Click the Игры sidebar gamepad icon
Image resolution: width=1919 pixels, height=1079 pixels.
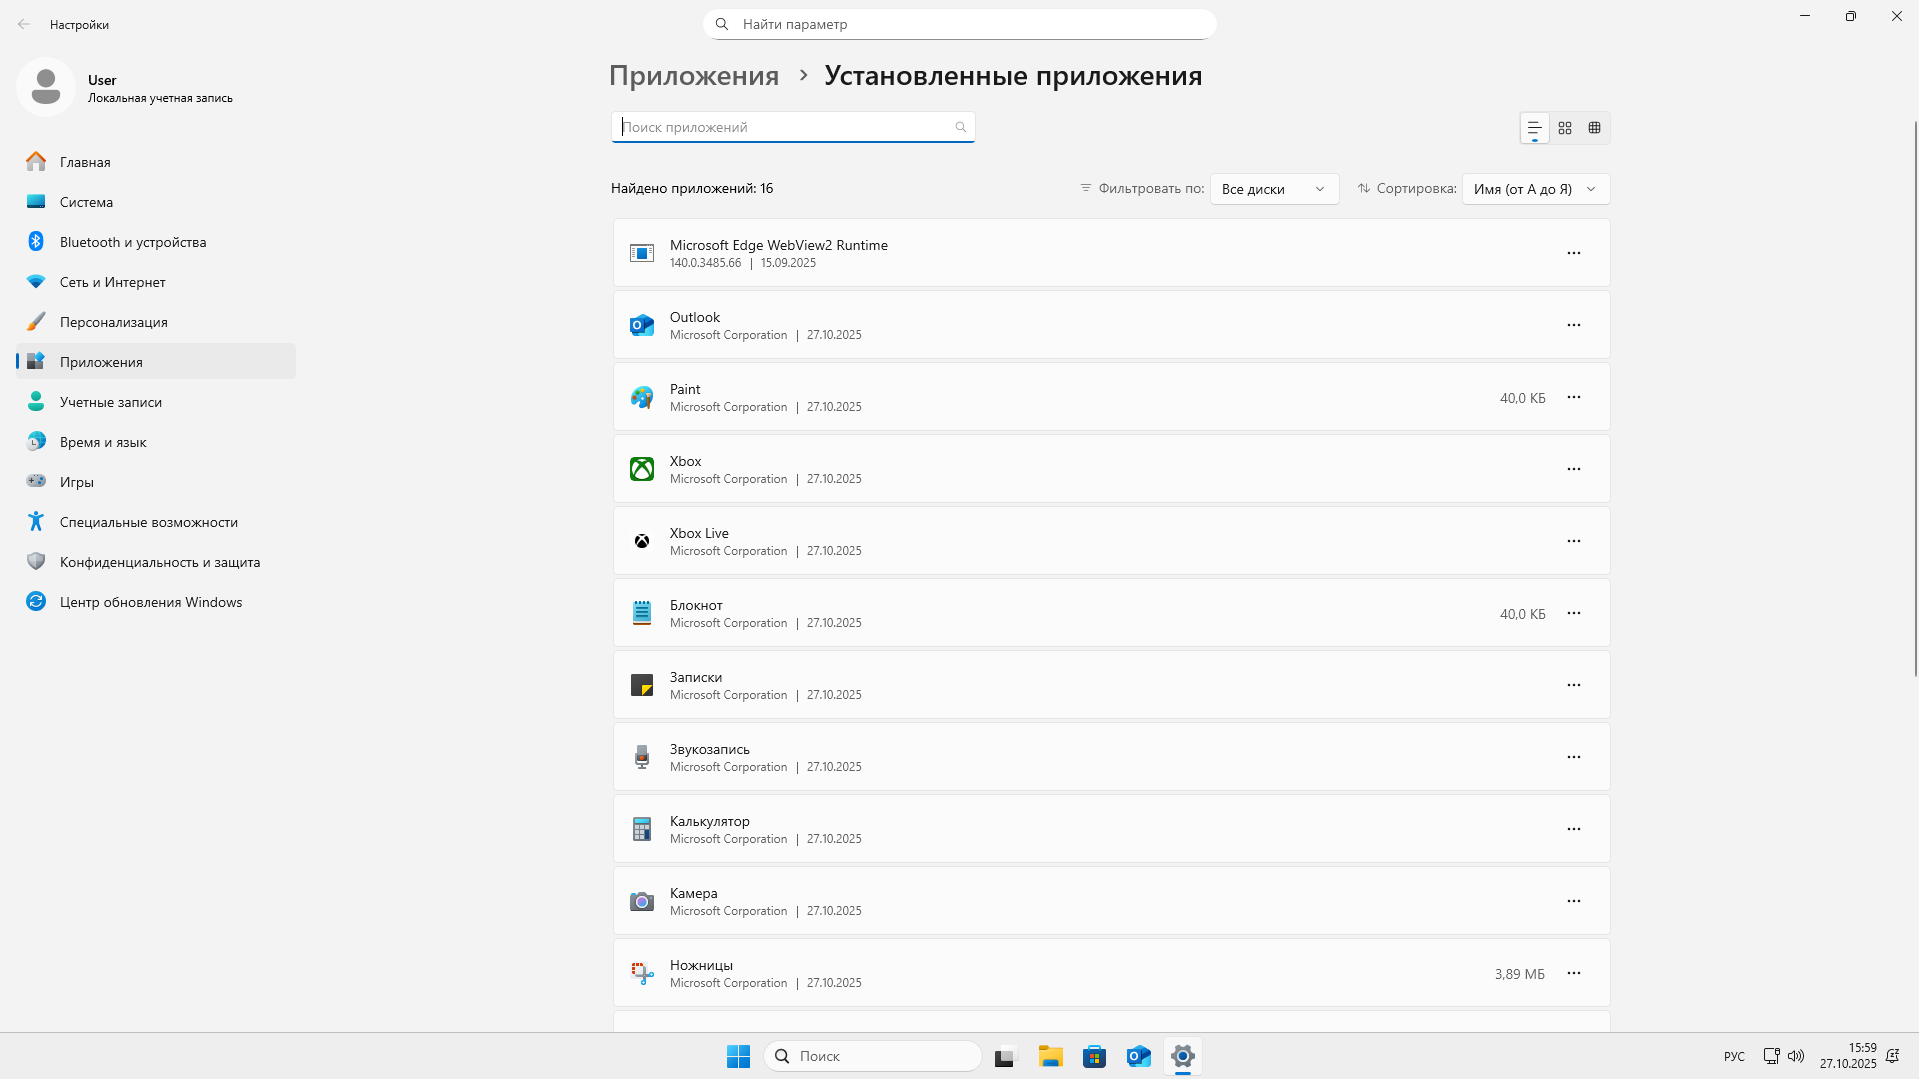[x=36, y=481]
